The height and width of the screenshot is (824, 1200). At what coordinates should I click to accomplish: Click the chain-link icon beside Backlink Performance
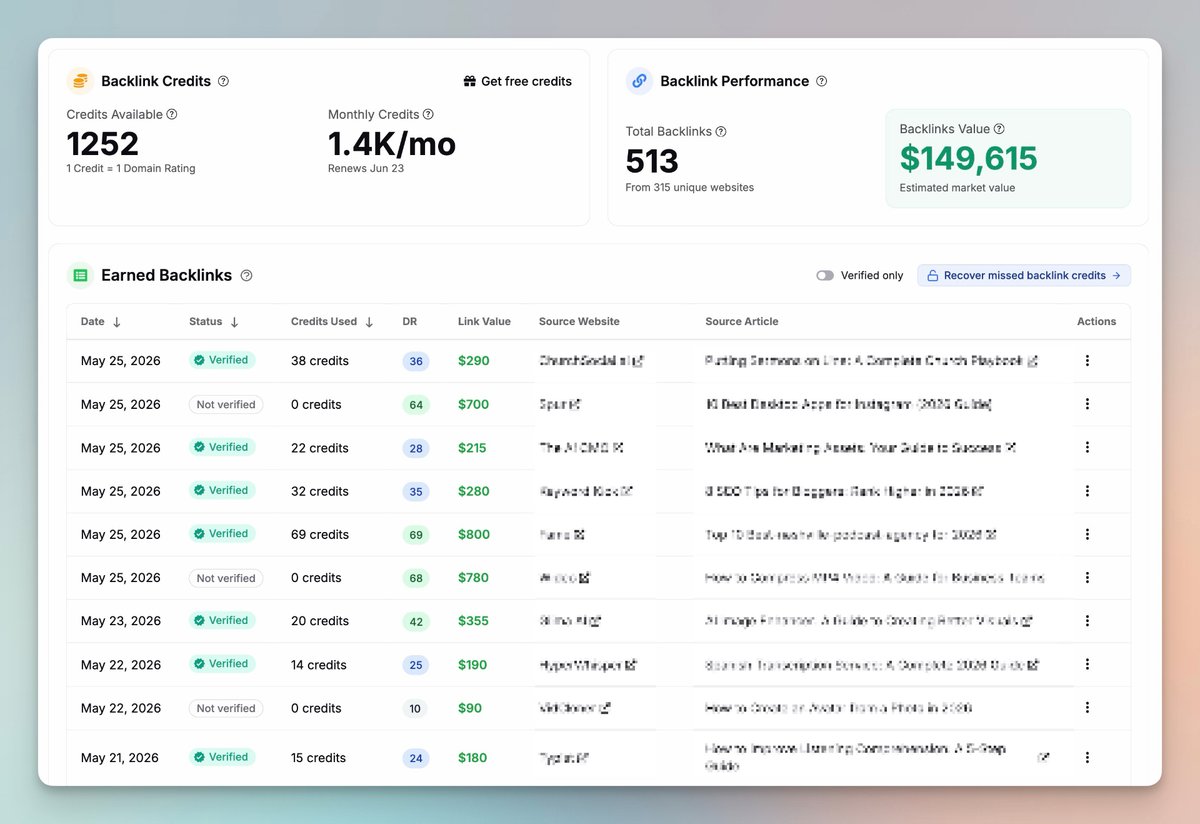coord(639,81)
